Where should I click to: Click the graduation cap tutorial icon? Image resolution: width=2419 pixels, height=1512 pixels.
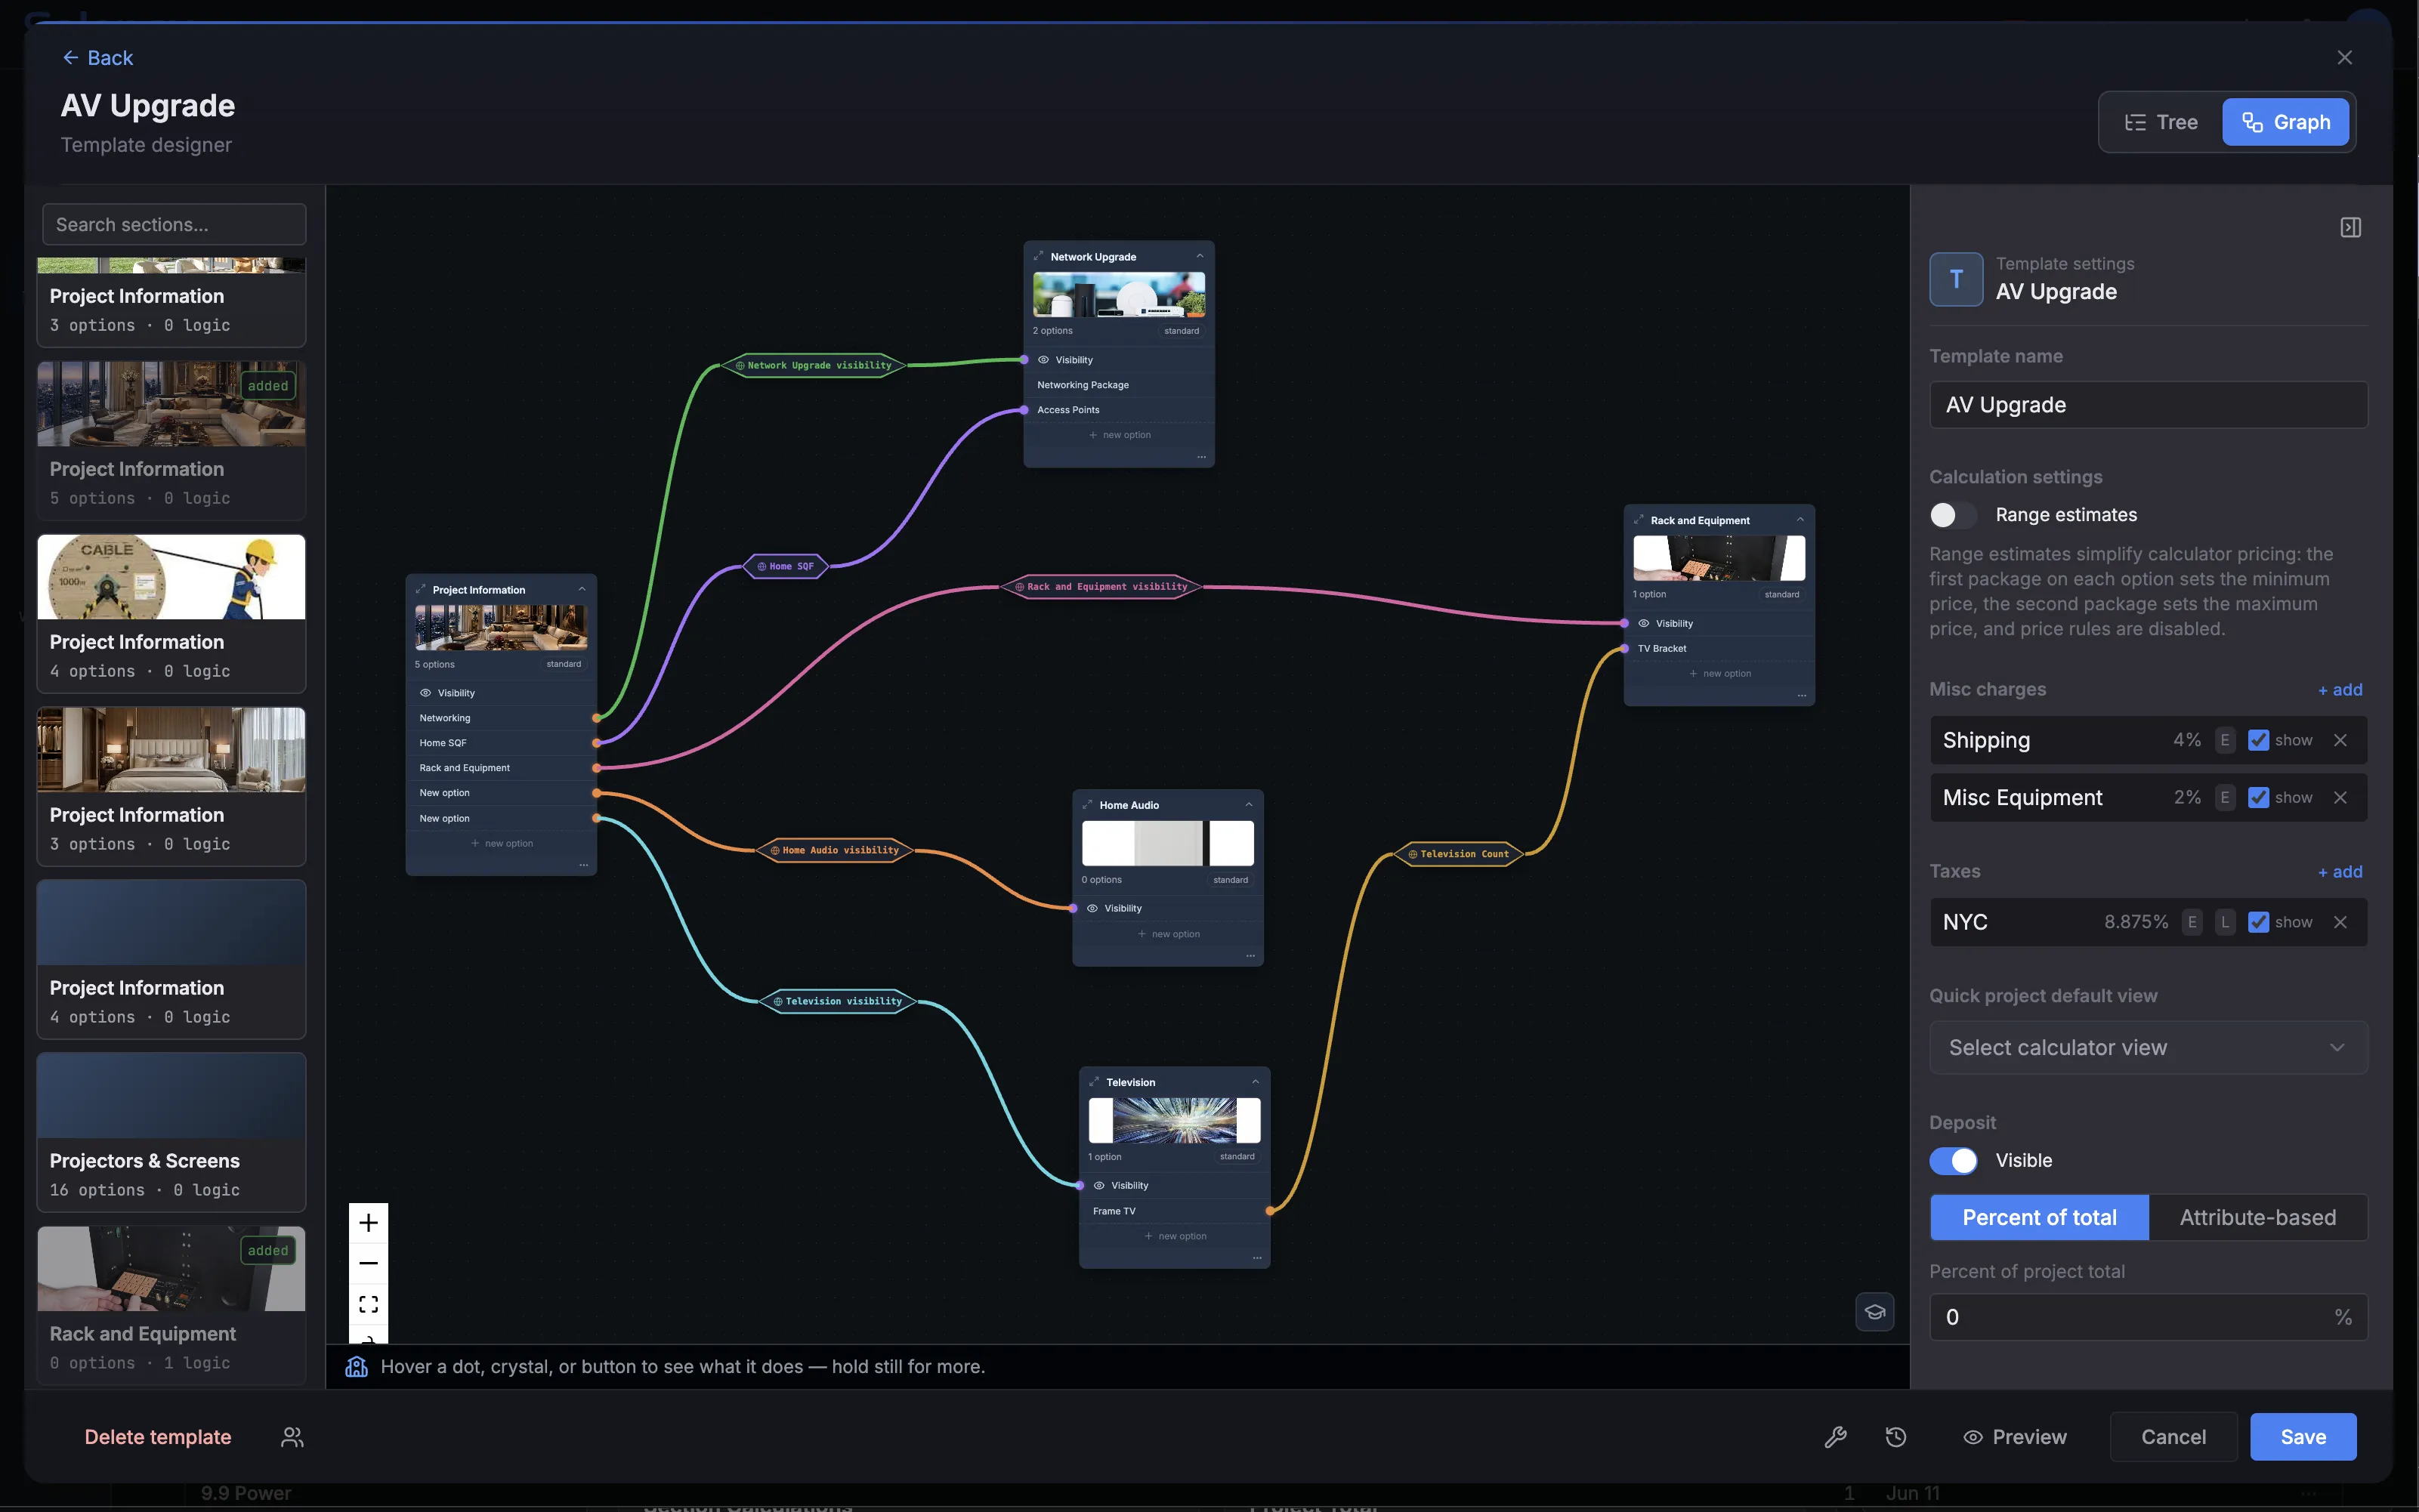tap(1875, 1312)
